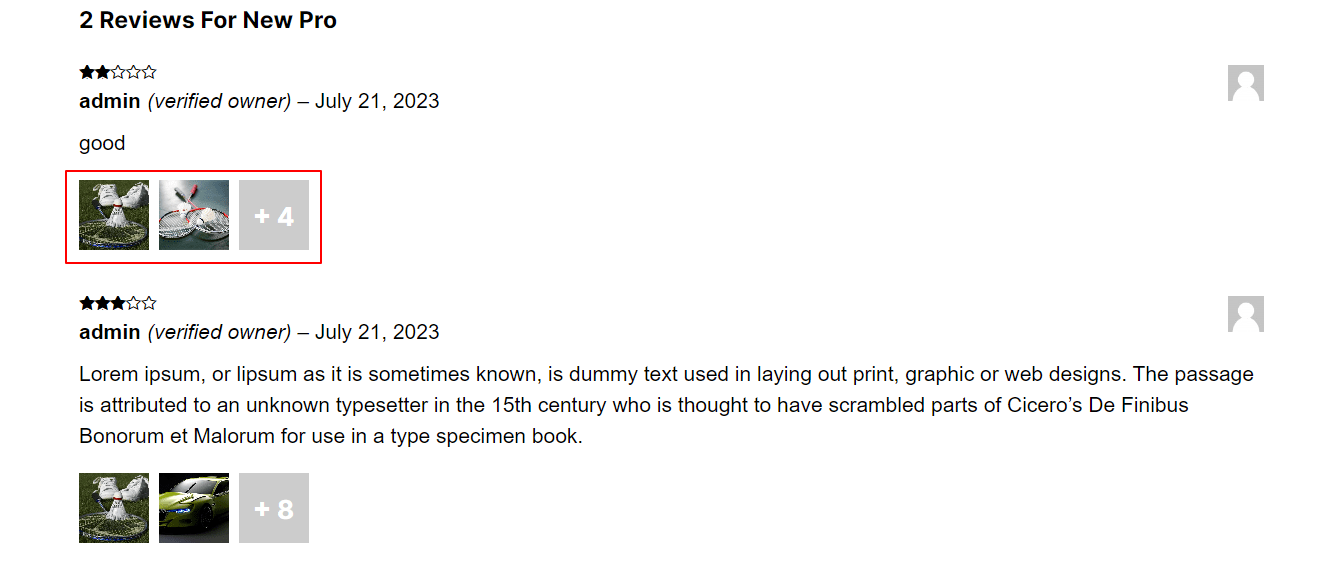Click "(verified owner)" label in the two-star review

coord(219,101)
